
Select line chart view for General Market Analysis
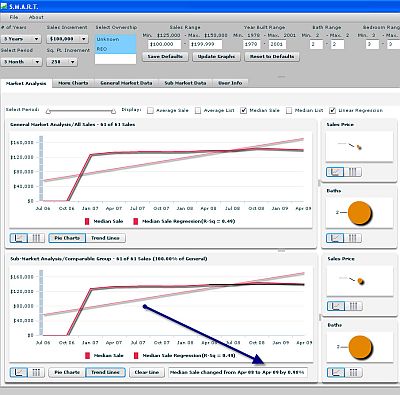19,238
